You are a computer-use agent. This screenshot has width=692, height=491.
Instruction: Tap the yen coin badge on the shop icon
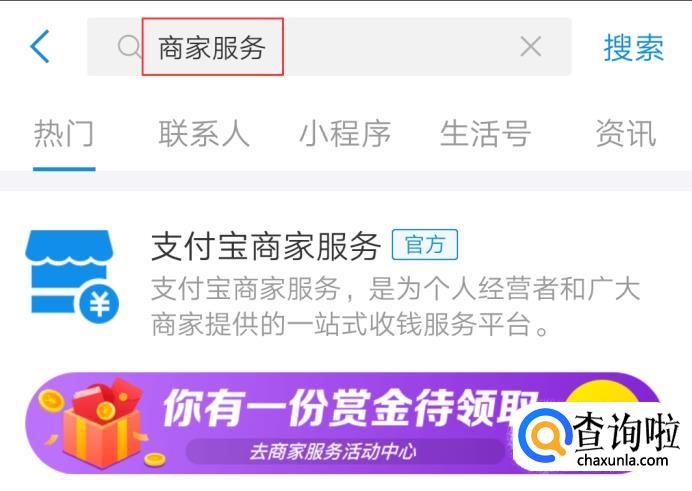99,304
